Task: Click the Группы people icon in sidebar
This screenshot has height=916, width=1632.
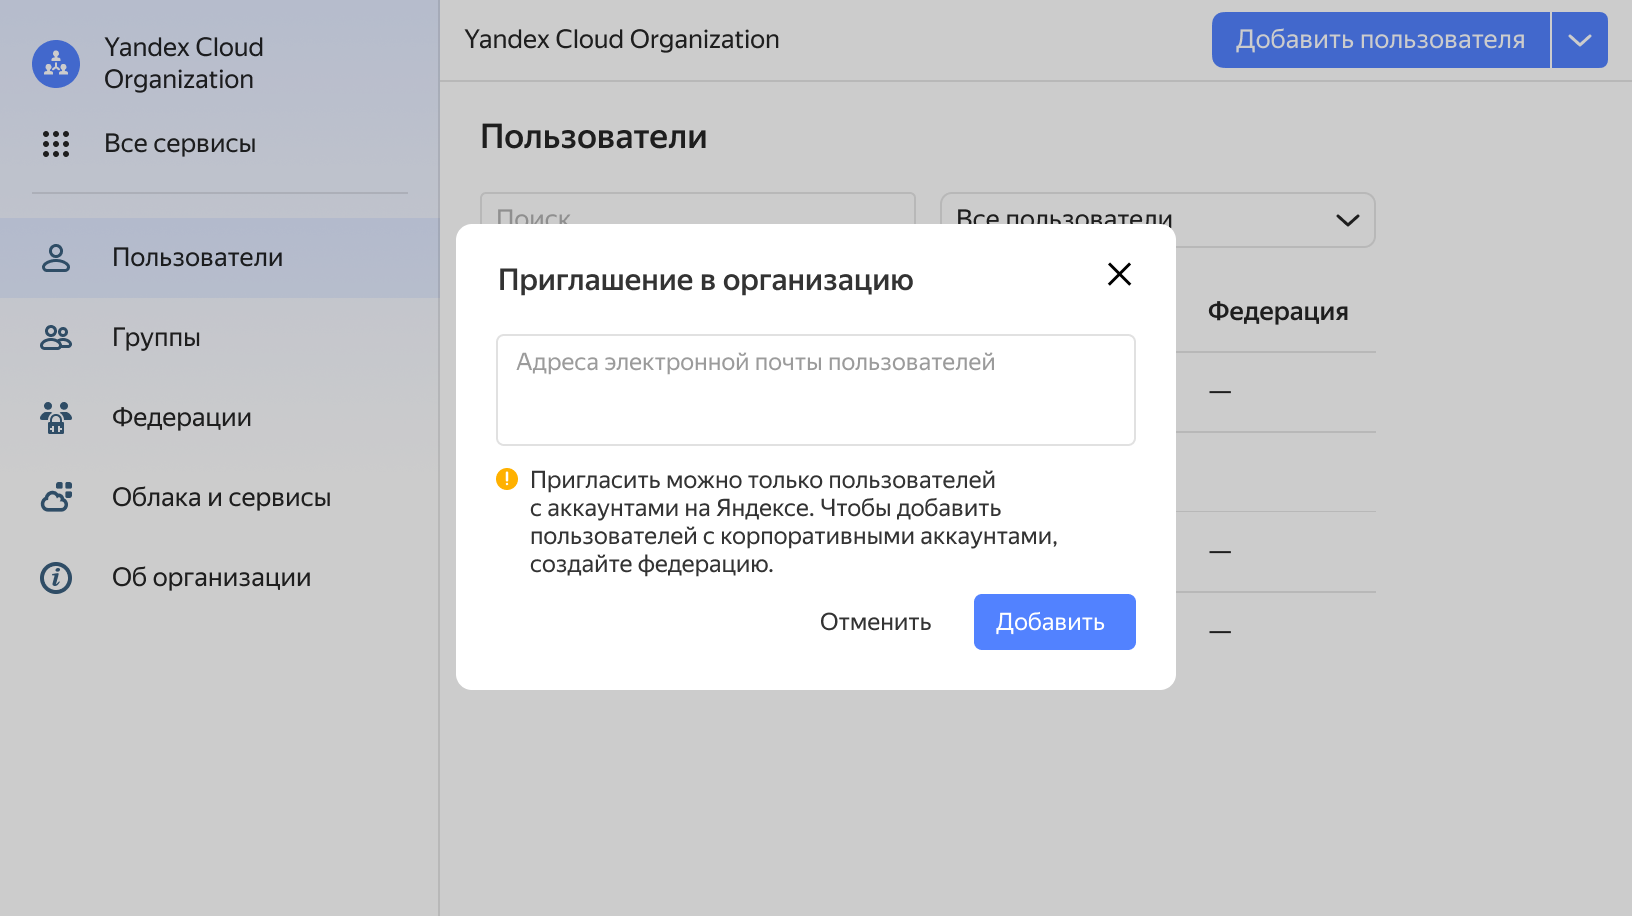Action: coord(56,338)
